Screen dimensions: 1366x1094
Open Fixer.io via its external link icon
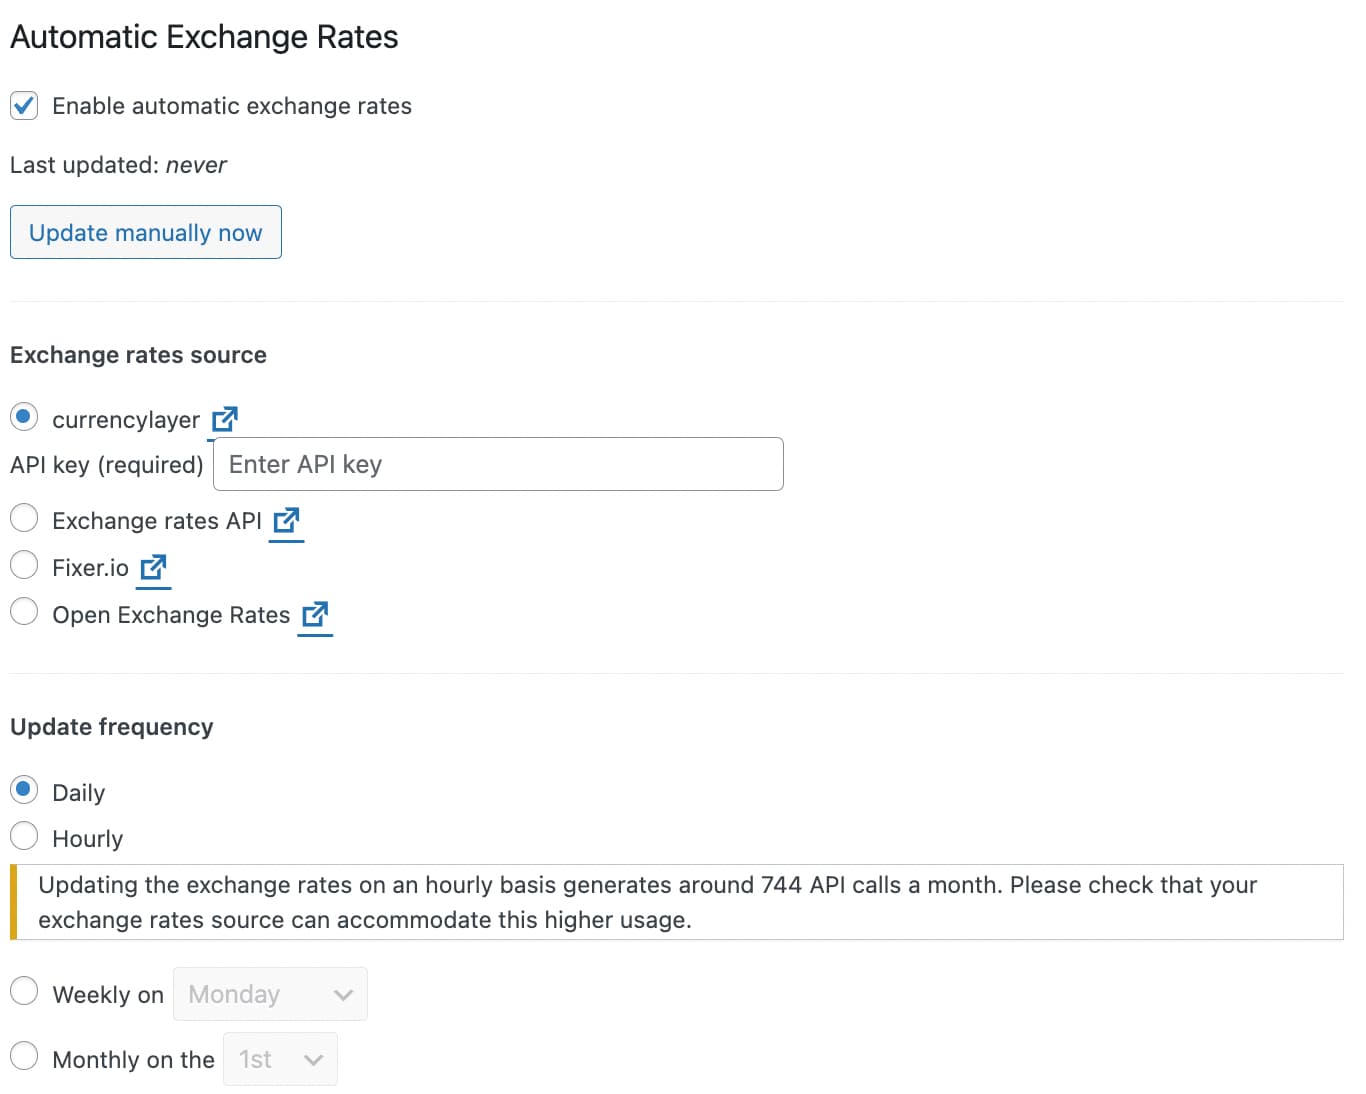(x=153, y=568)
